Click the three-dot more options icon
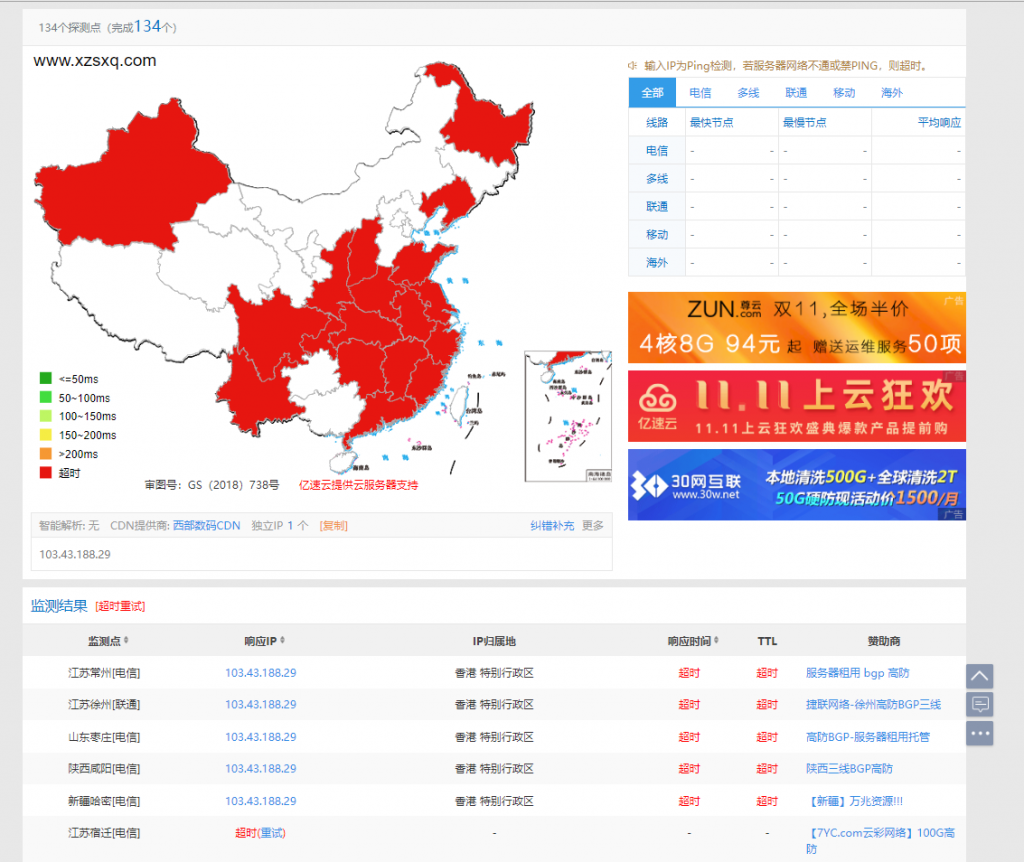The width and height of the screenshot is (1024, 862). tap(979, 734)
